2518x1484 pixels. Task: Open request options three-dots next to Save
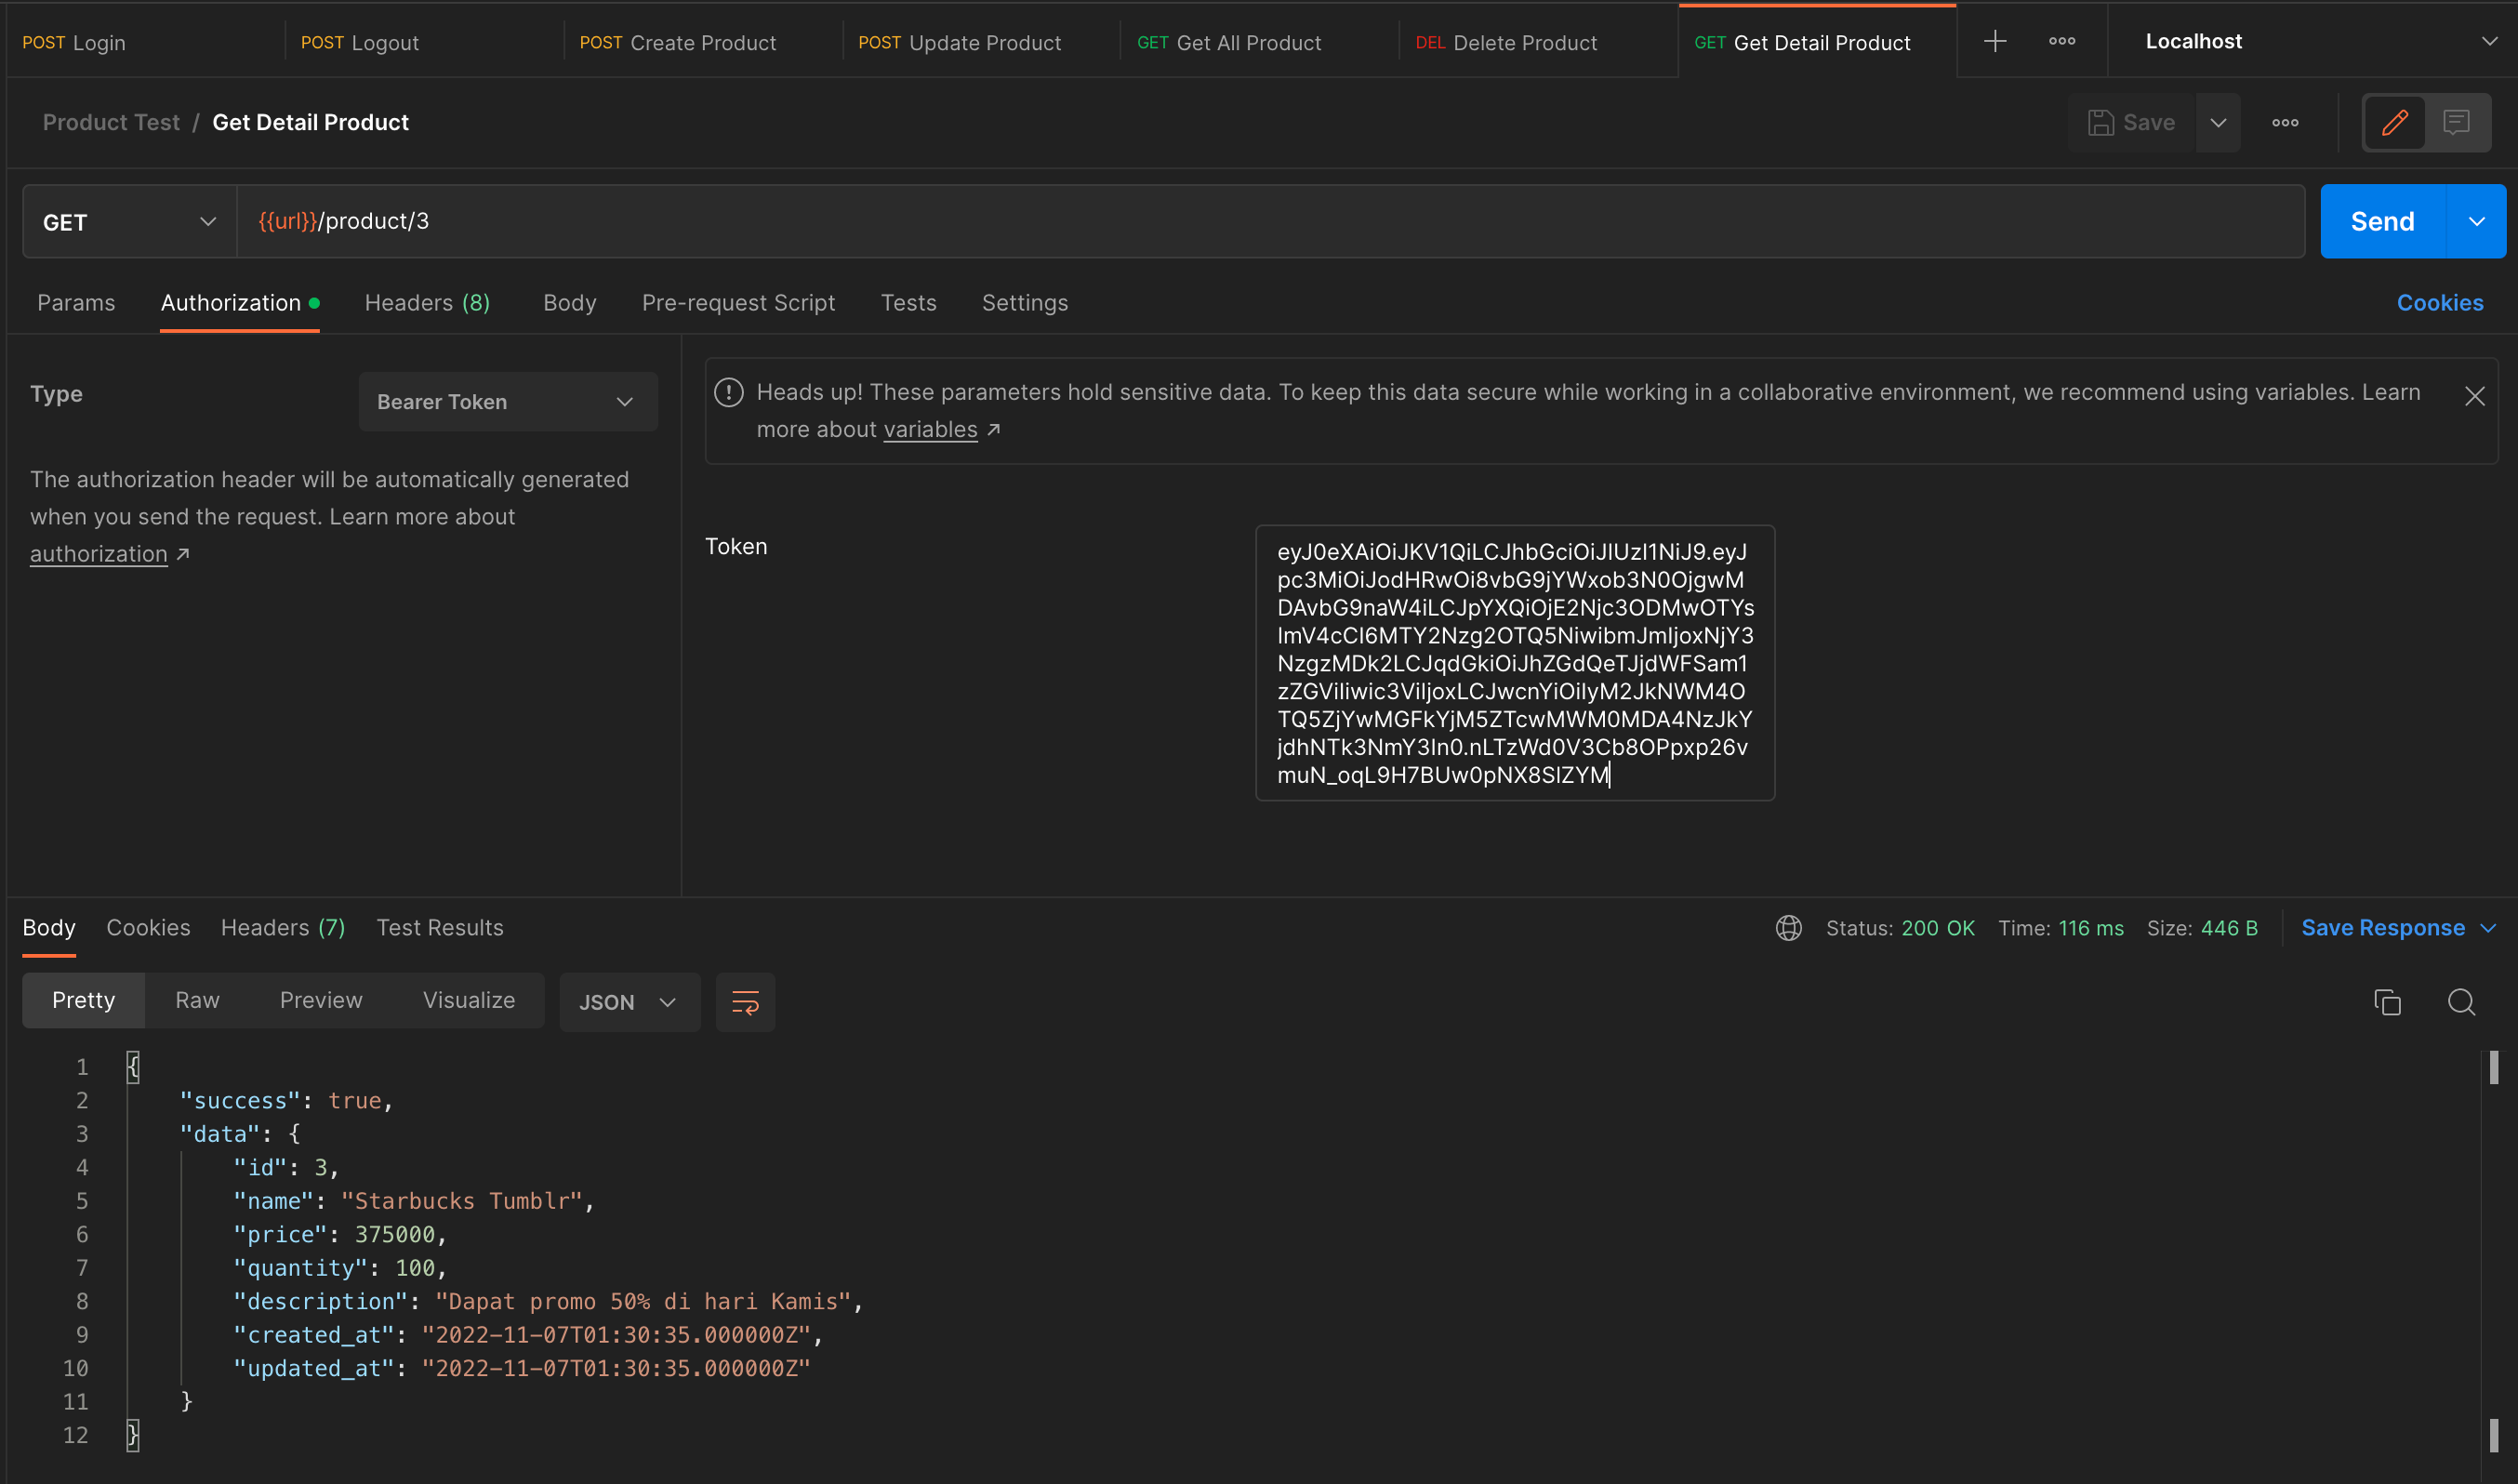click(2284, 123)
